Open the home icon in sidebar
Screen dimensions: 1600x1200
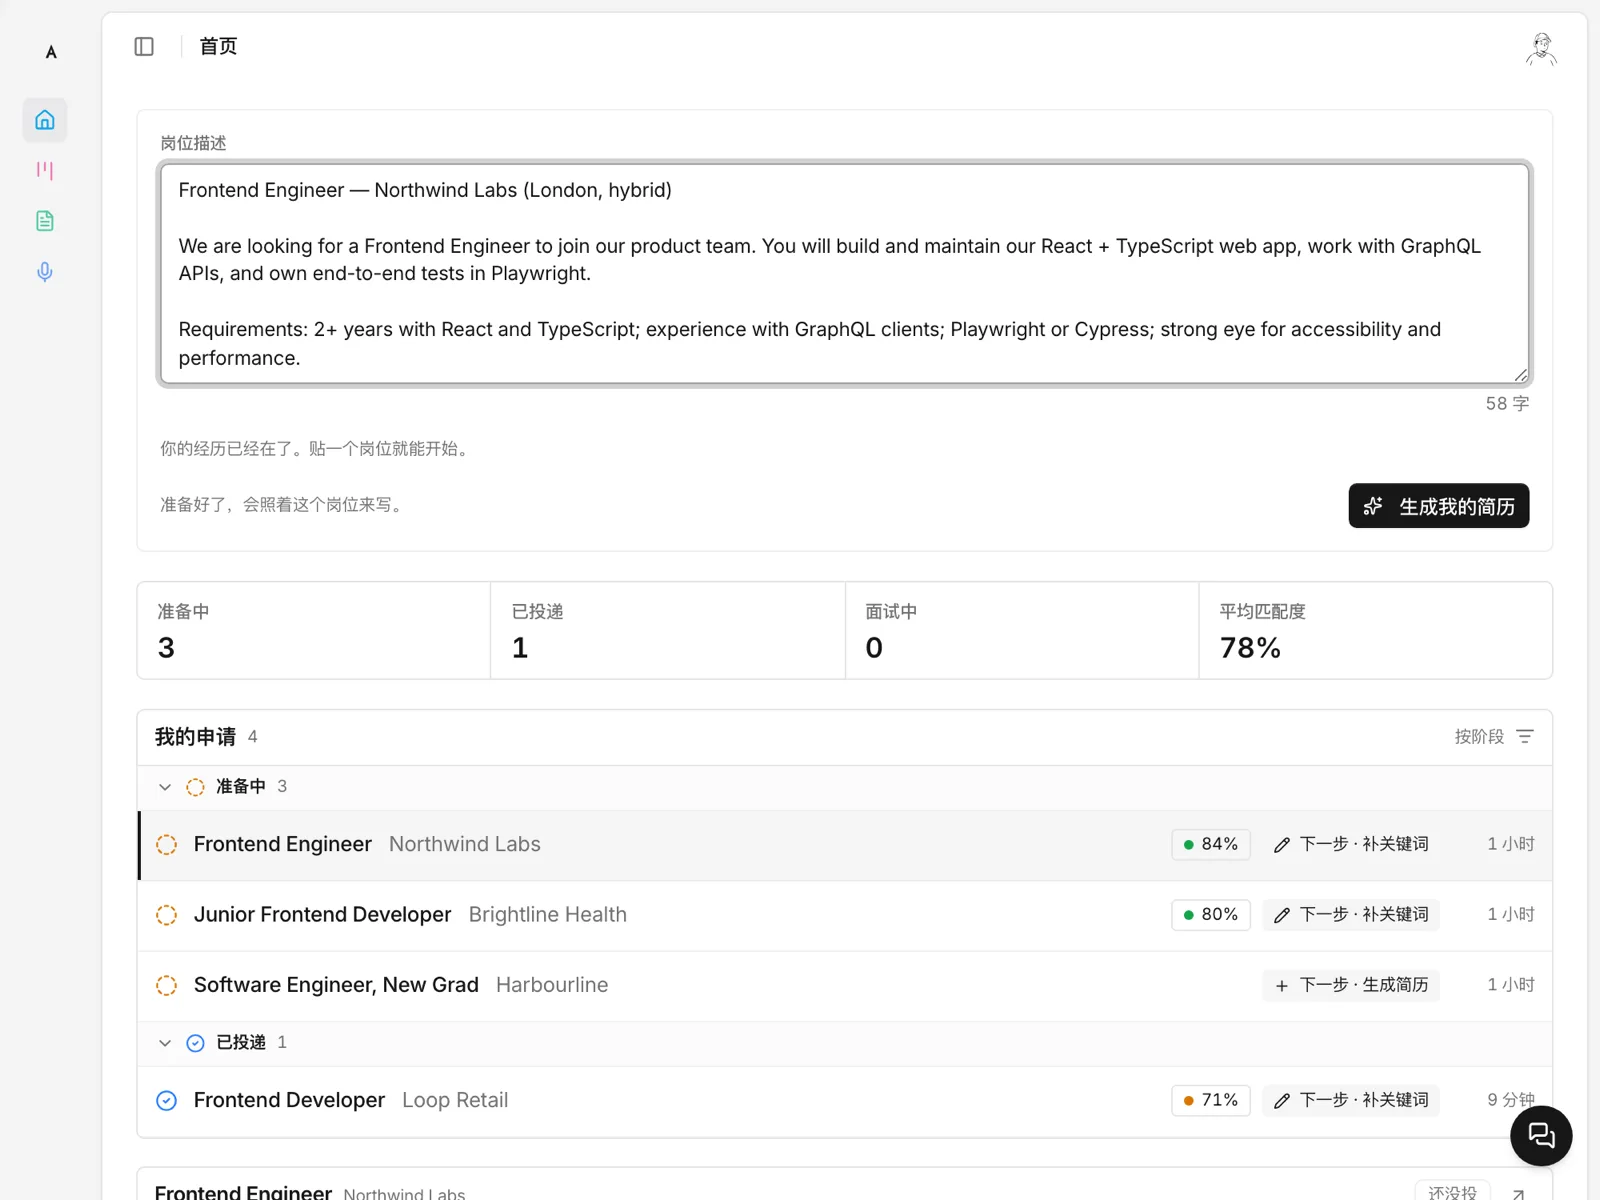click(45, 120)
